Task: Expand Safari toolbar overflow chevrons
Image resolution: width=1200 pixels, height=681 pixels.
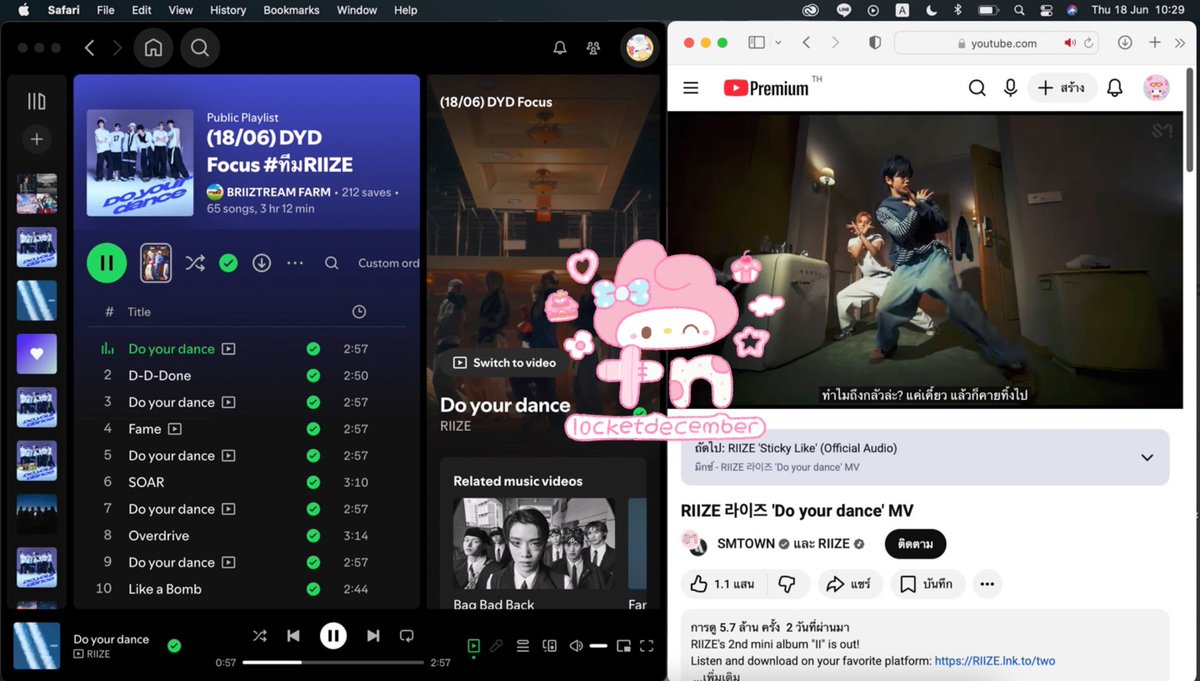Action: [x=1182, y=43]
